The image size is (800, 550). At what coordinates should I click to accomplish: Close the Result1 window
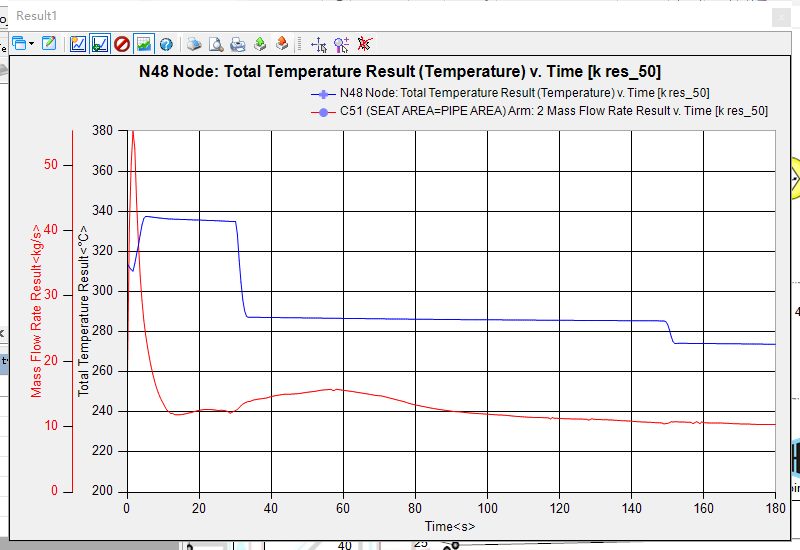[x=781, y=18]
